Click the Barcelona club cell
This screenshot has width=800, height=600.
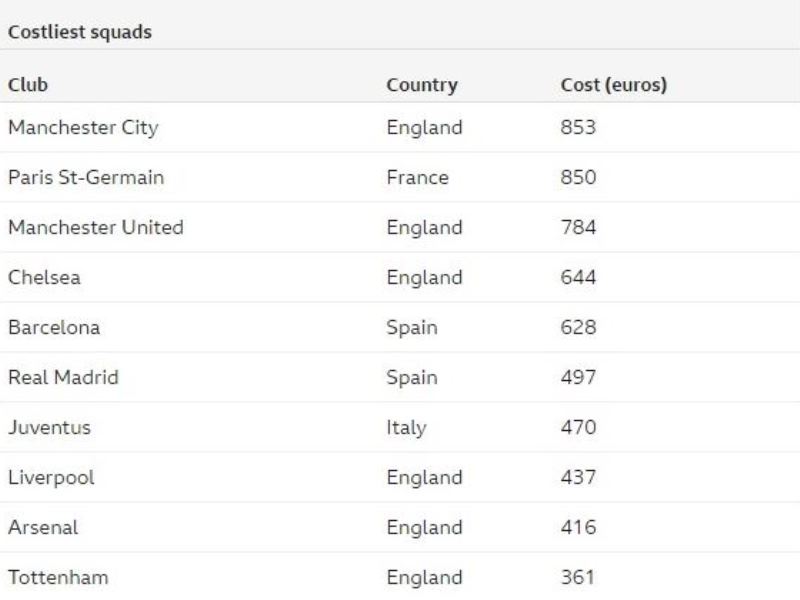coord(54,327)
